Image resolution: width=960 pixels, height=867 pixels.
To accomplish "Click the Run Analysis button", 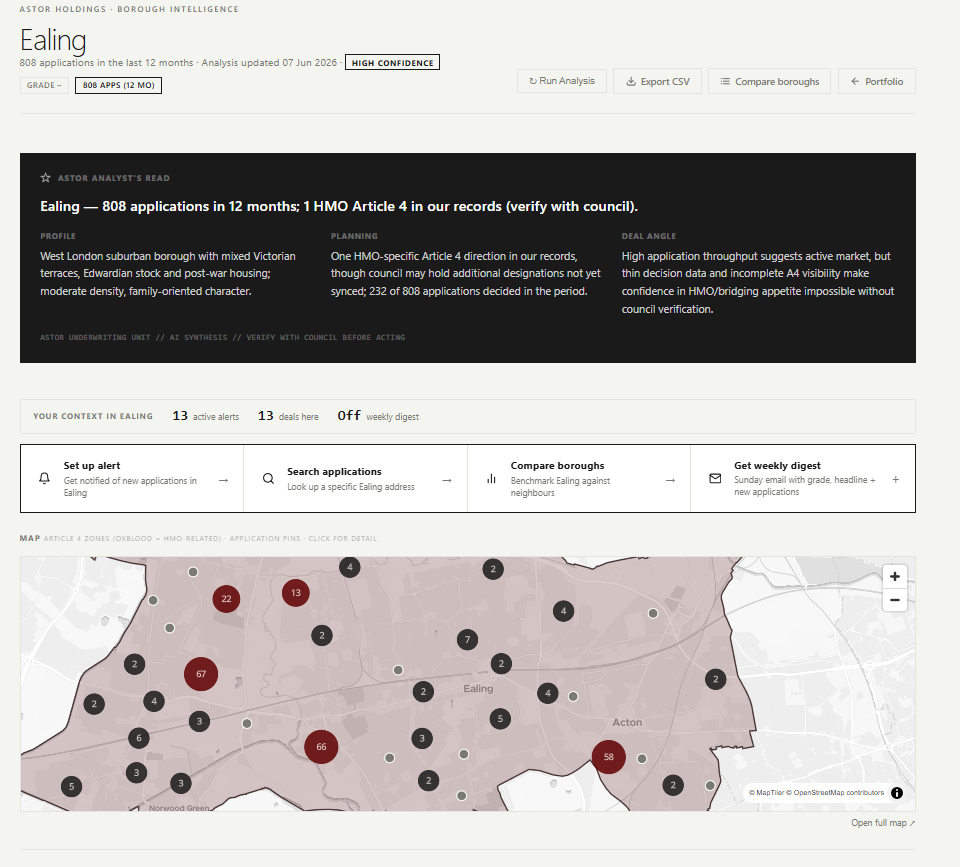I will (561, 81).
